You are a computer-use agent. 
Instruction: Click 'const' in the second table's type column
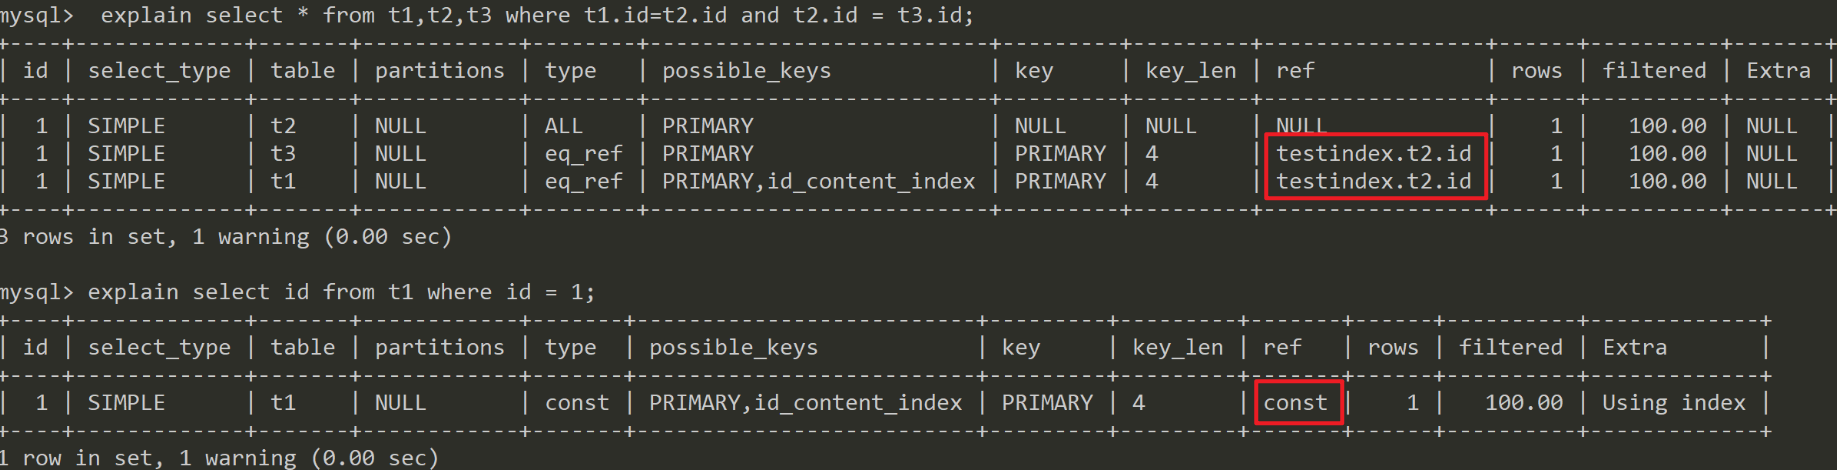click(x=576, y=403)
